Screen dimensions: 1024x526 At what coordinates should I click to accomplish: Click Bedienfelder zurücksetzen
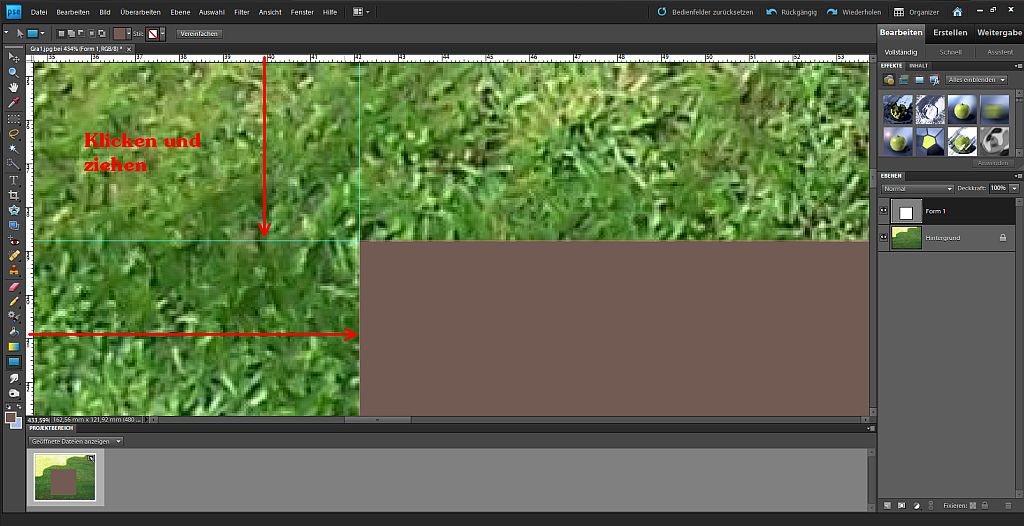705,12
